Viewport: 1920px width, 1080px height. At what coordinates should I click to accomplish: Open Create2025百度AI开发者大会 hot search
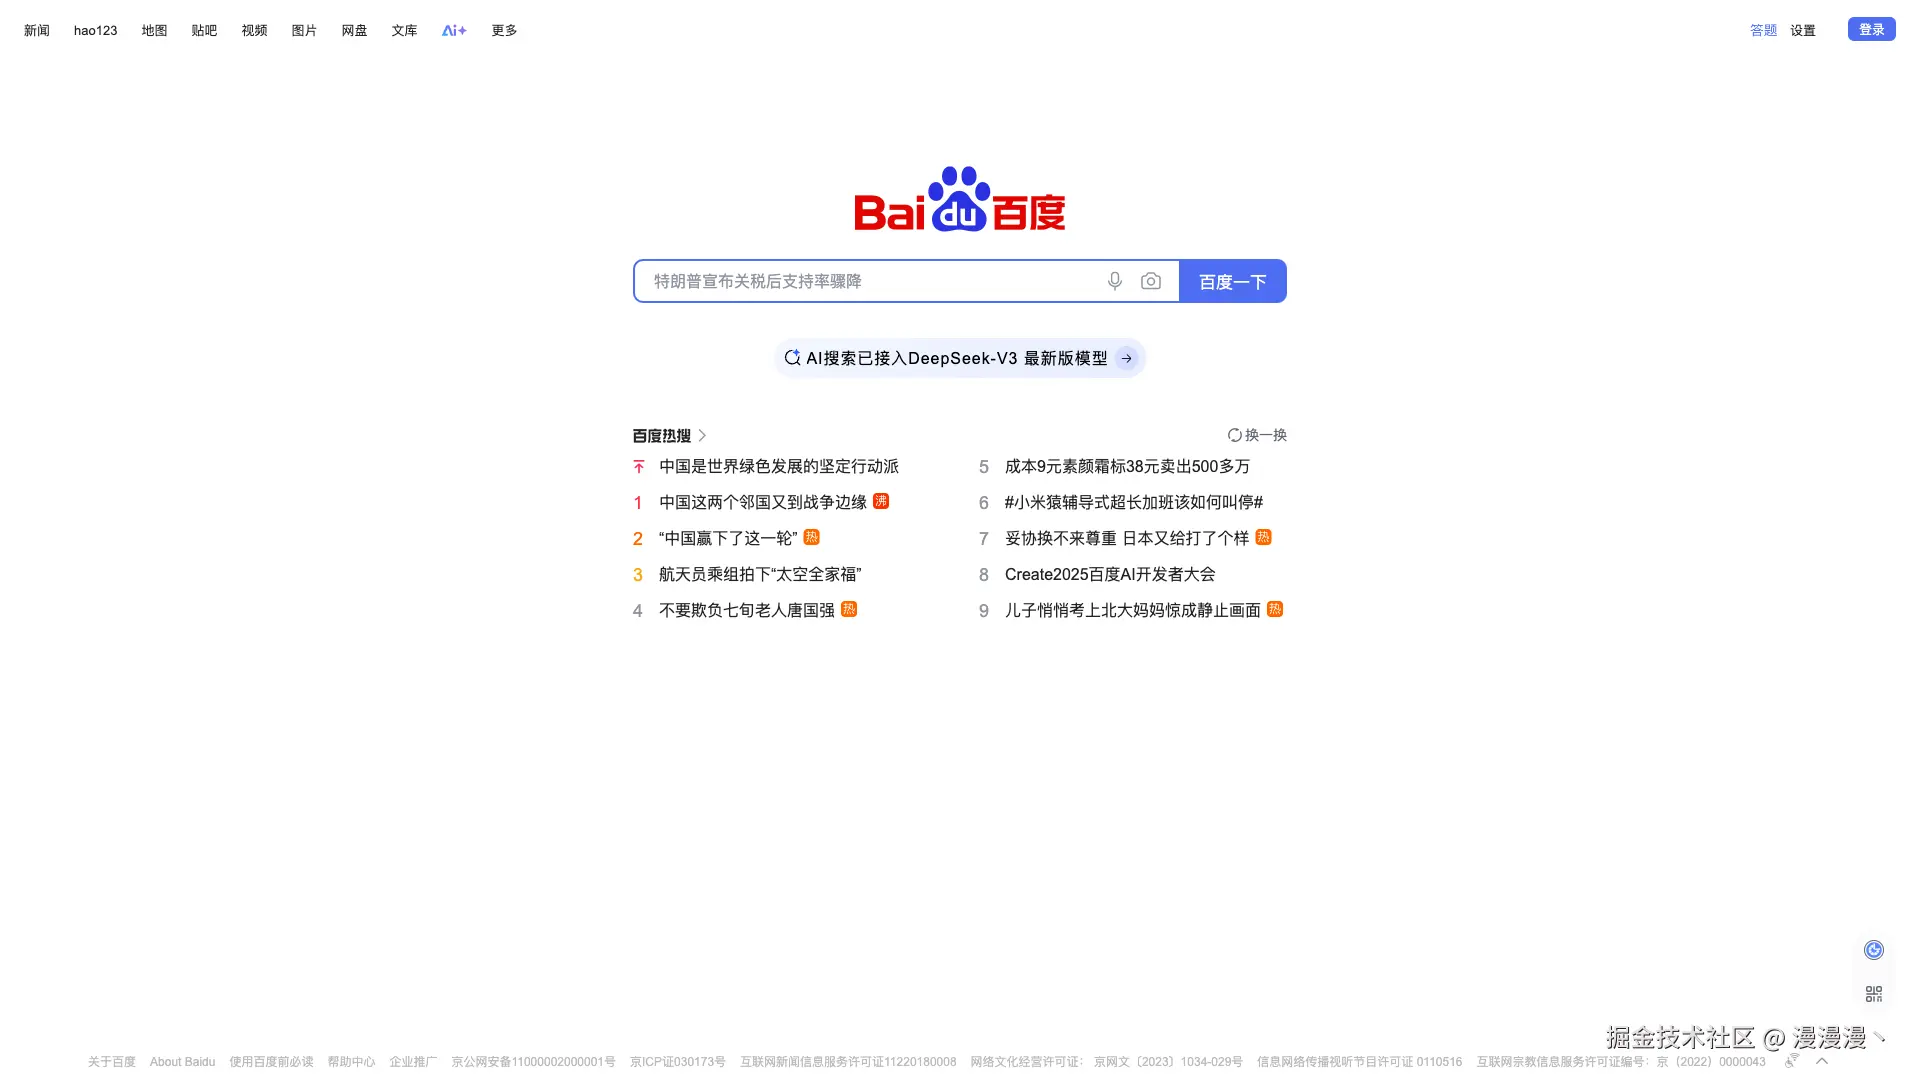click(1109, 575)
